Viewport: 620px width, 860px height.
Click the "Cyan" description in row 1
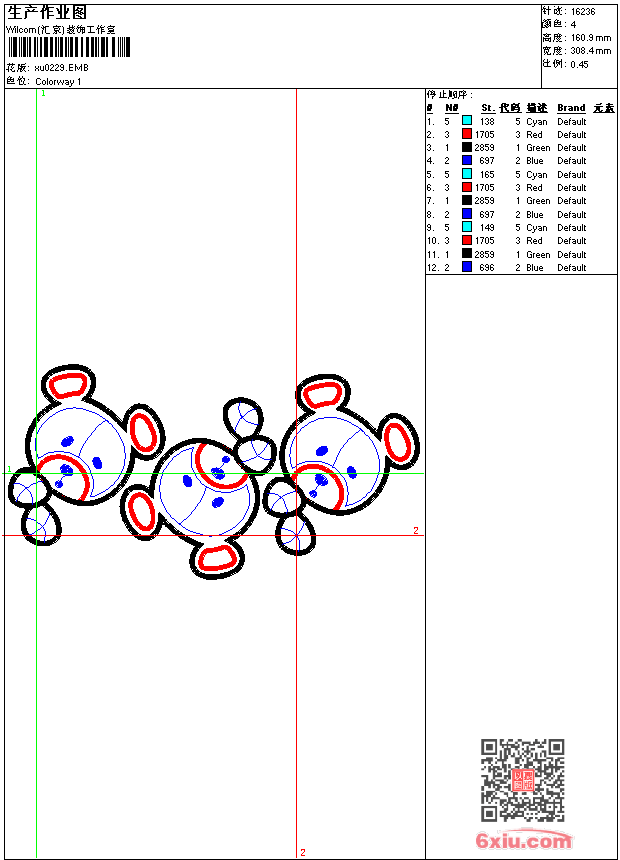(x=537, y=122)
